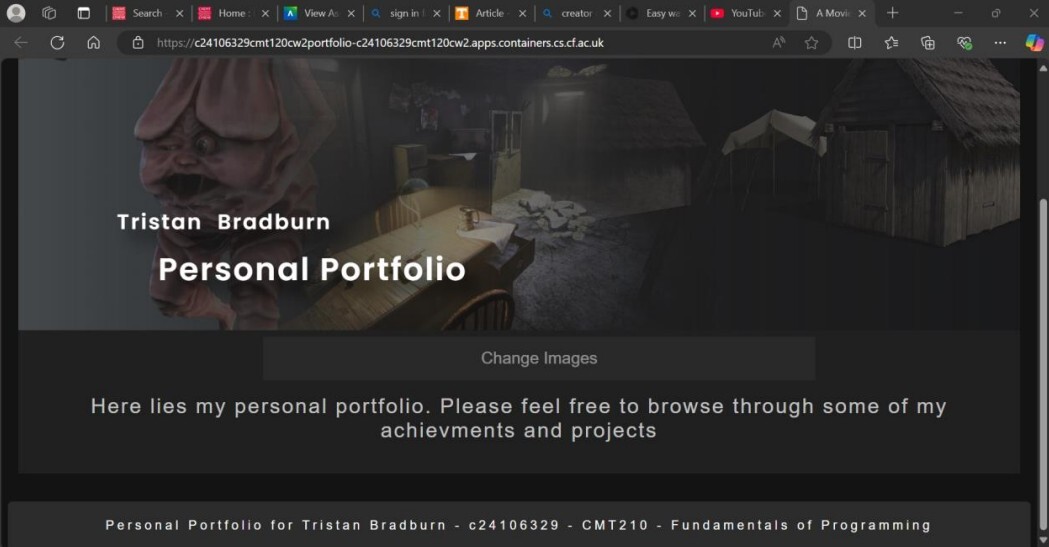Viewport: 1049px width, 547px height.
Task: Open the Collections panel
Action: click(x=927, y=43)
